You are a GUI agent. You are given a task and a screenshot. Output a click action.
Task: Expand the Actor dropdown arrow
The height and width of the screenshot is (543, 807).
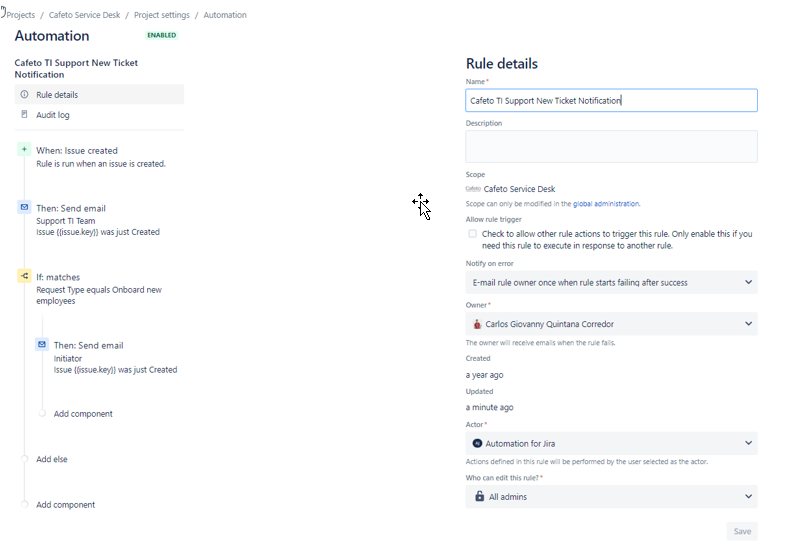[x=748, y=443]
